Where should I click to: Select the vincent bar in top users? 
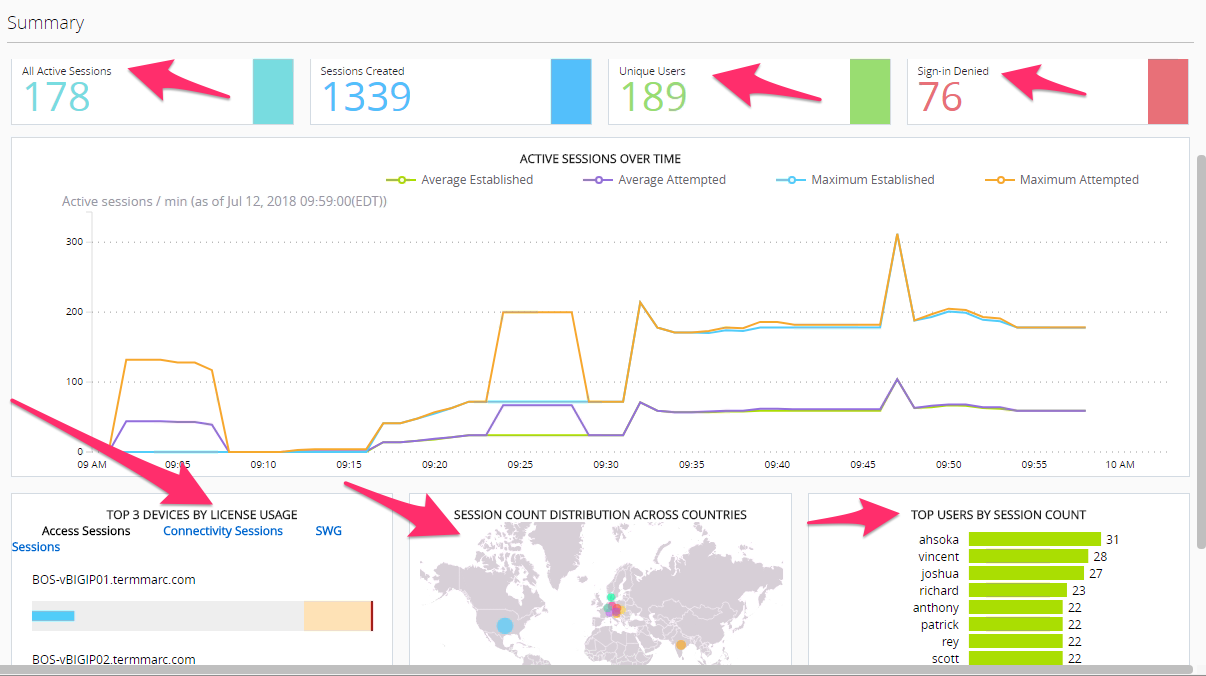click(x=1028, y=556)
